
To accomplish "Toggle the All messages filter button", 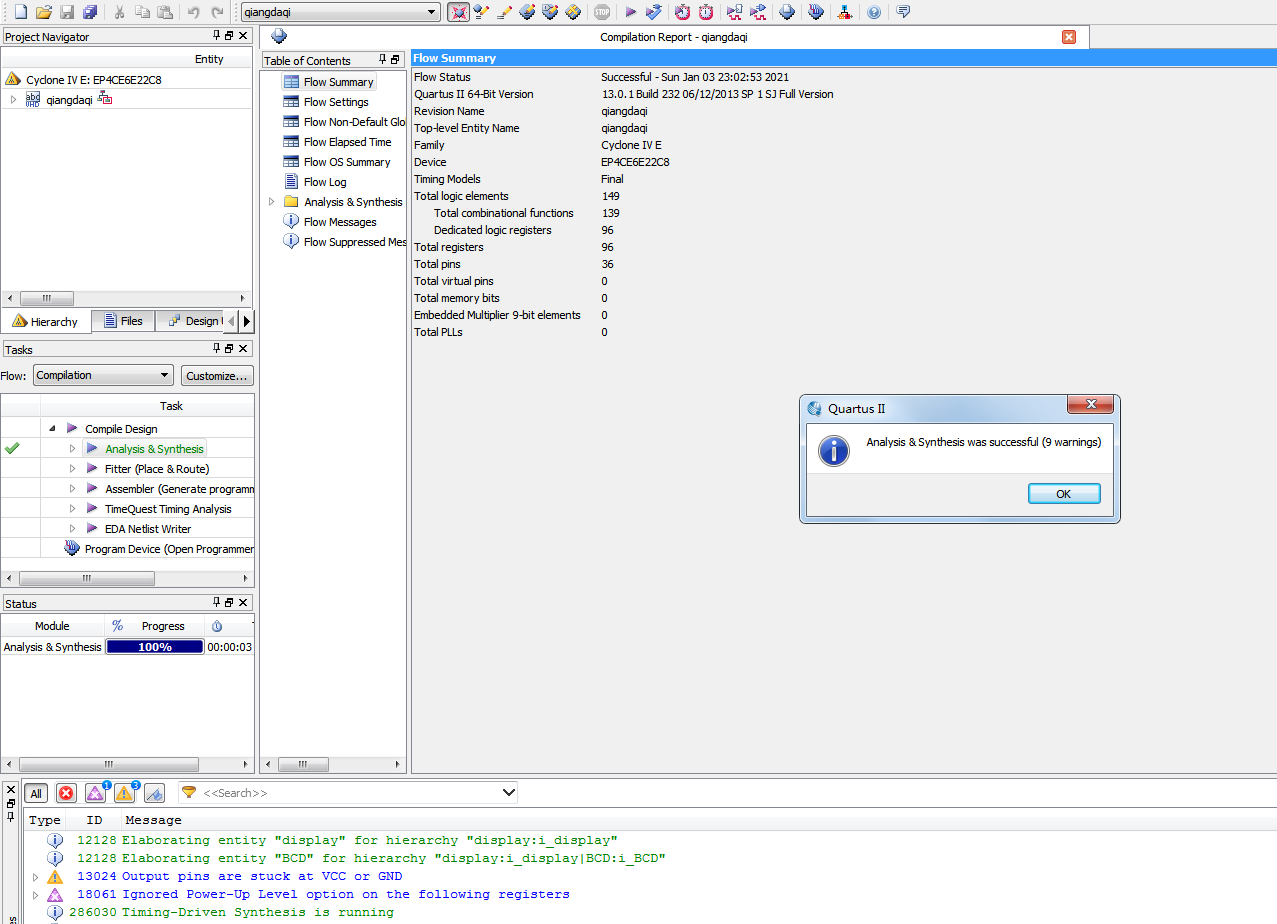I will 36,793.
